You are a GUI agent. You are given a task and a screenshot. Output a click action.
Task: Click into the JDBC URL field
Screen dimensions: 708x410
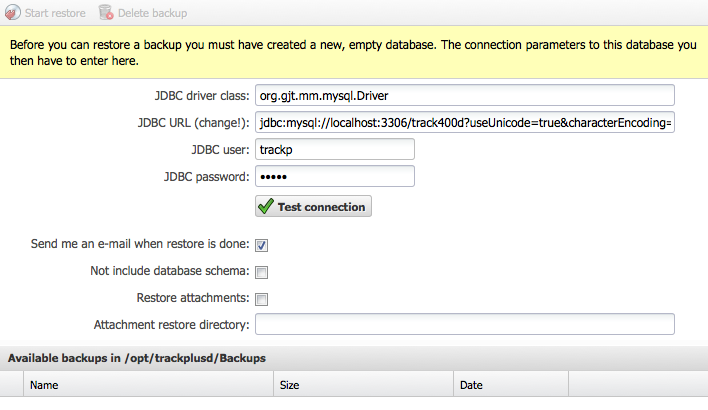click(x=465, y=122)
